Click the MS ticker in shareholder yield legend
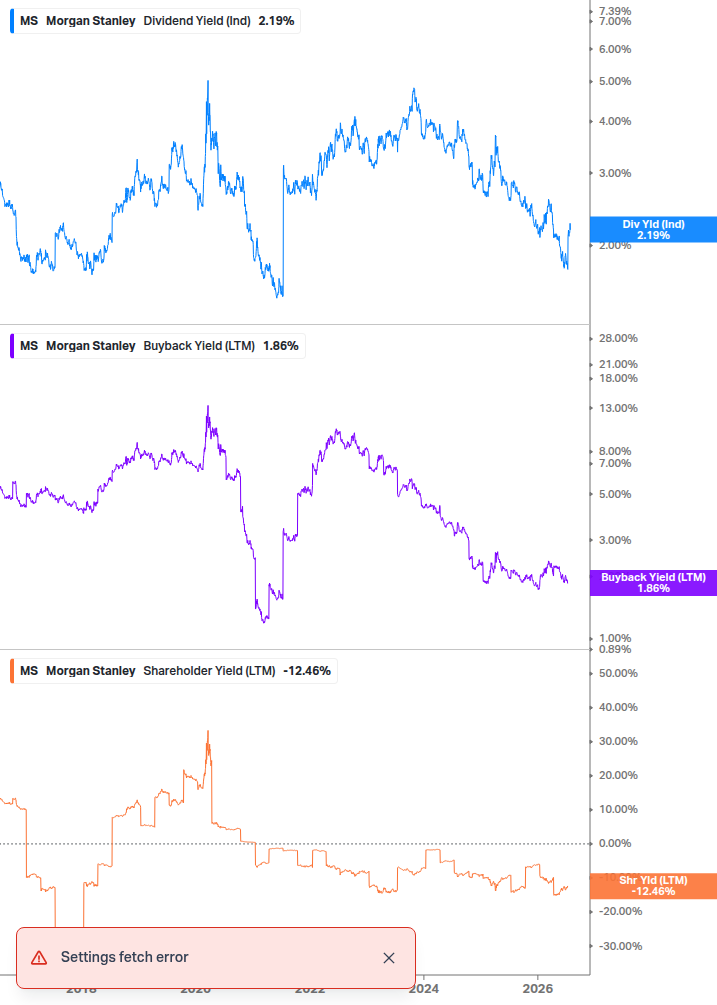 pyautogui.click(x=29, y=671)
